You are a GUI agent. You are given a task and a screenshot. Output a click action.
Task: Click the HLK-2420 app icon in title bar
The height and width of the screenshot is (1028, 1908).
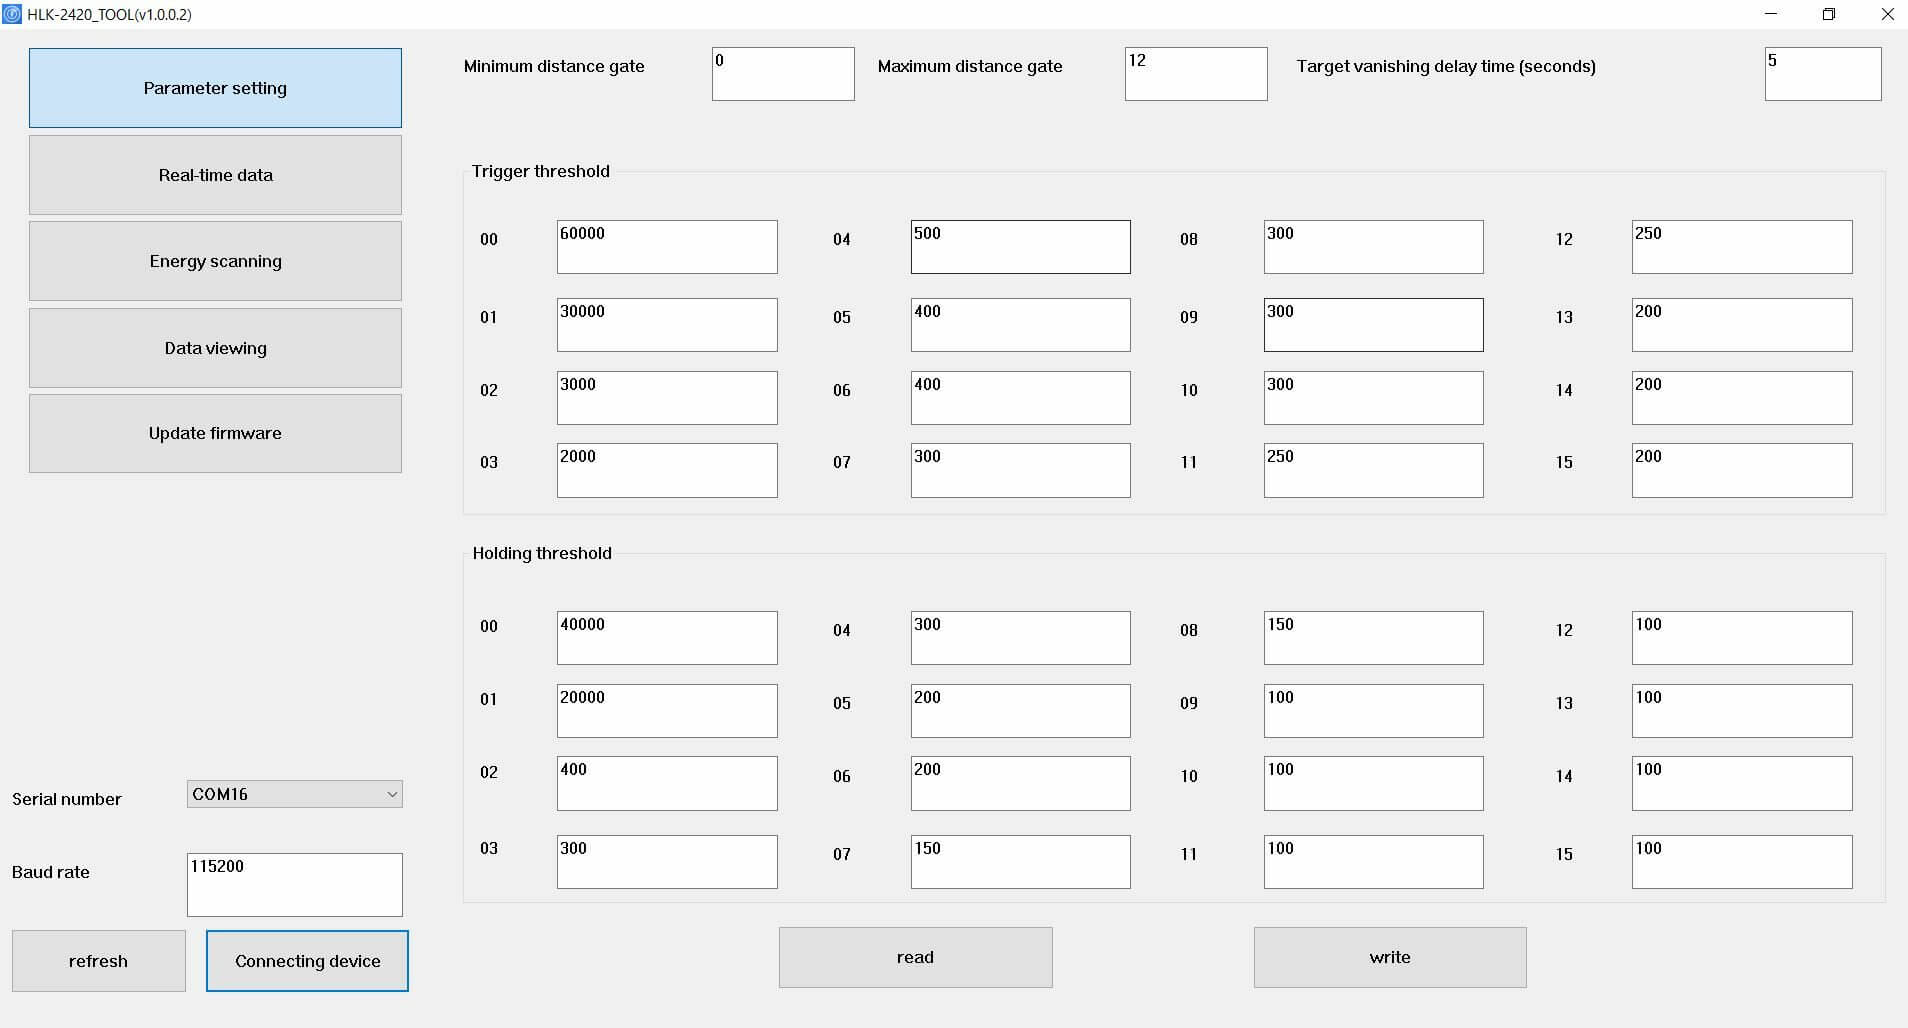[x=12, y=14]
